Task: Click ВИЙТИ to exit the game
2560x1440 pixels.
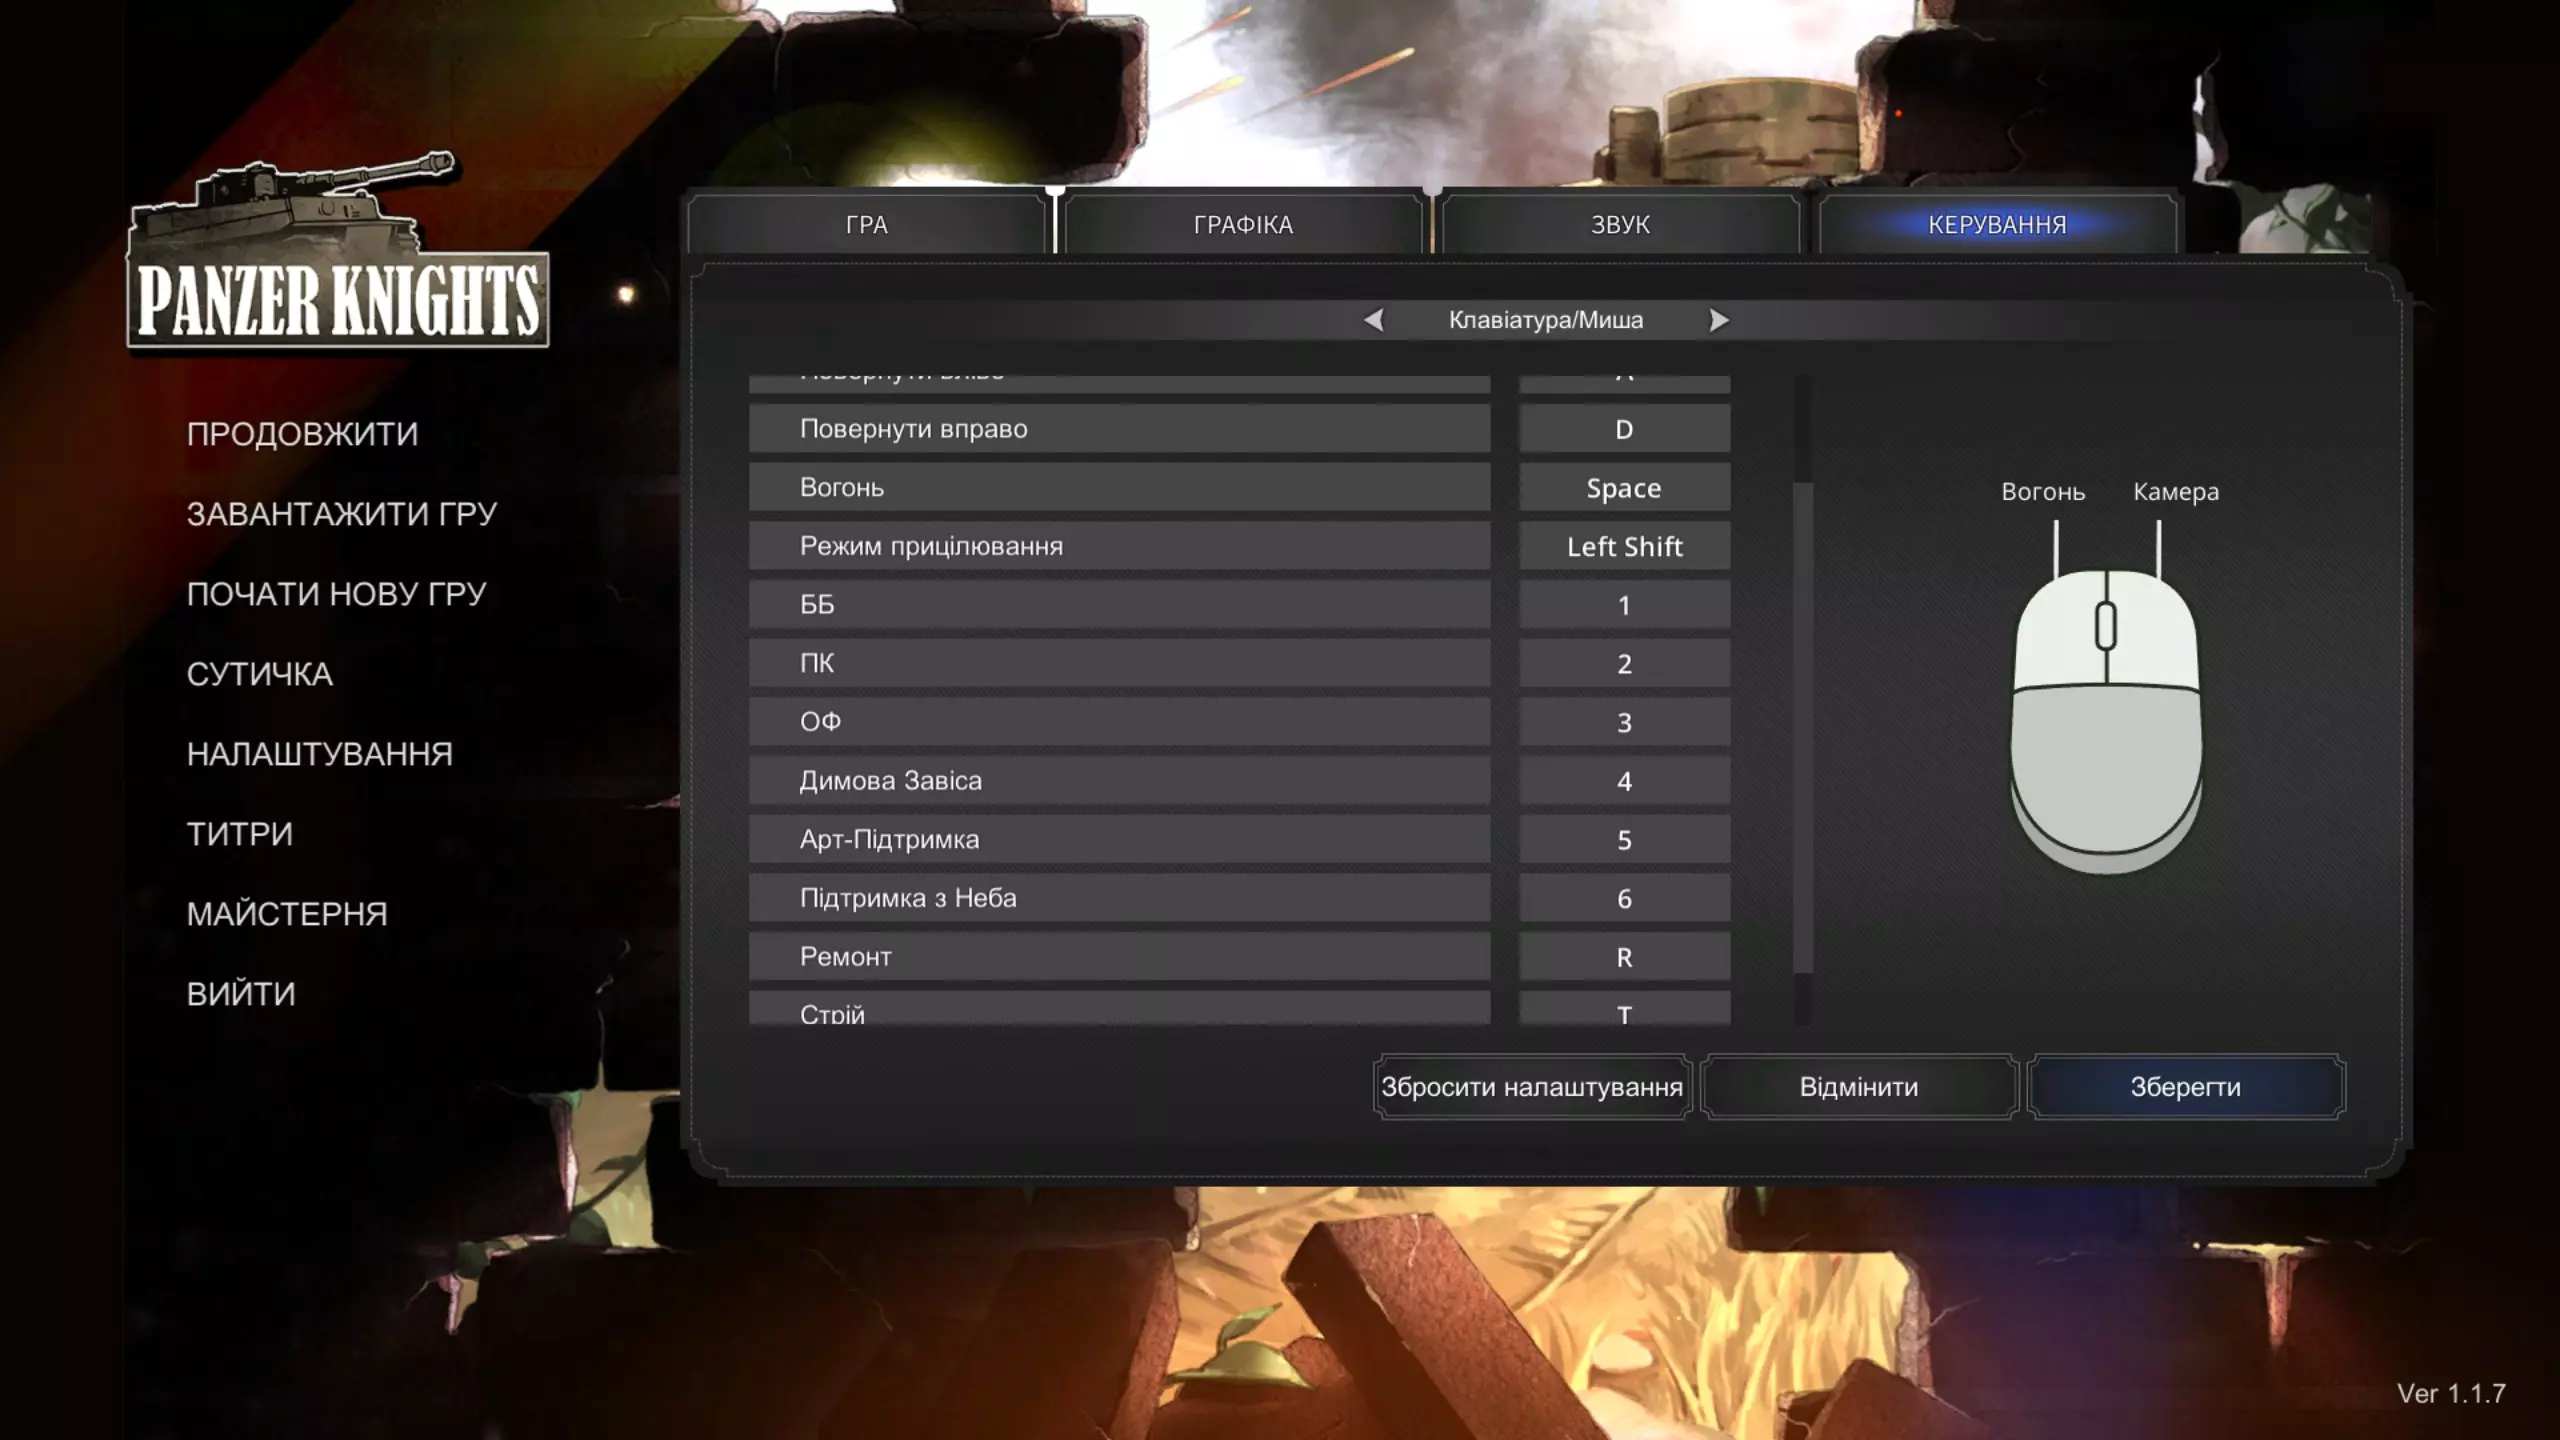Action: pos(241,994)
